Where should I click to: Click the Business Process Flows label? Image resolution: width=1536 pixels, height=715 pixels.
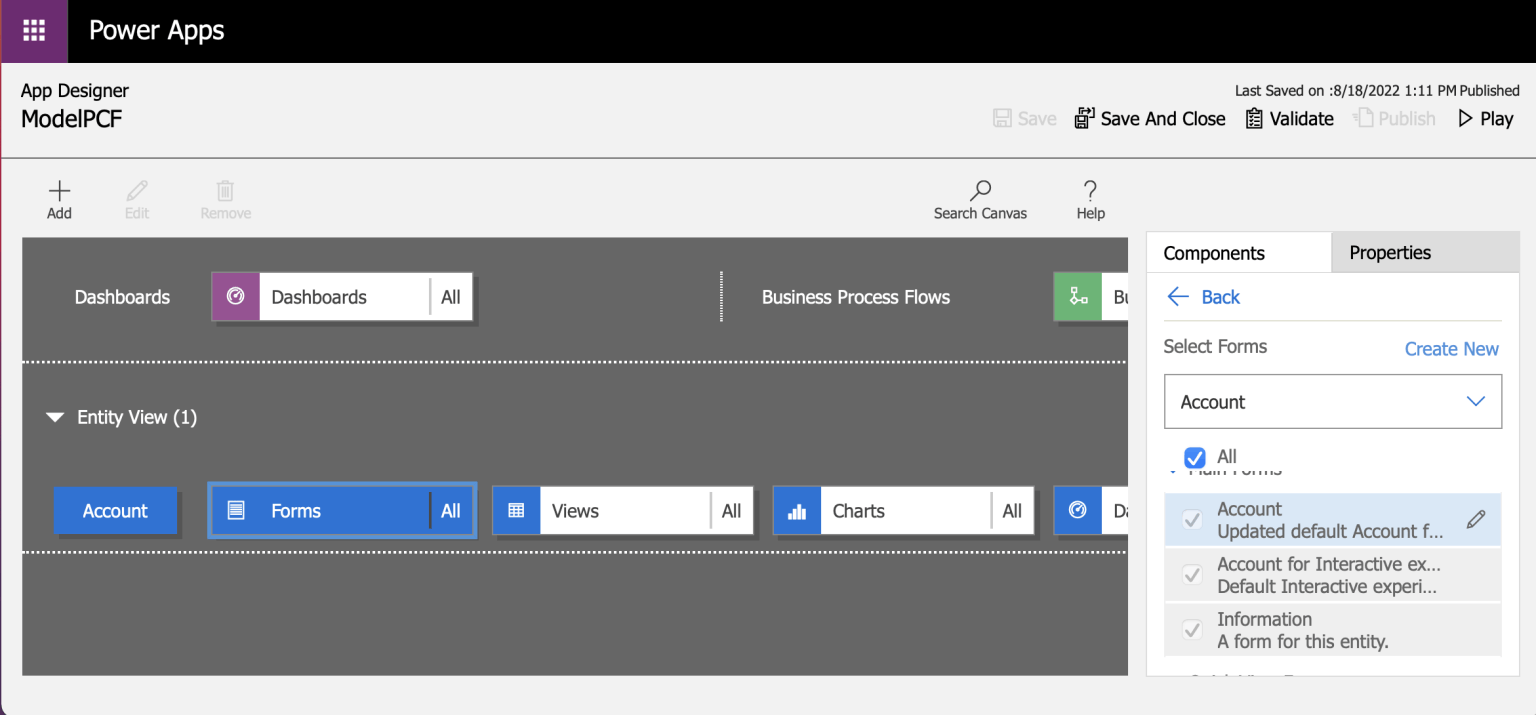tap(856, 297)
